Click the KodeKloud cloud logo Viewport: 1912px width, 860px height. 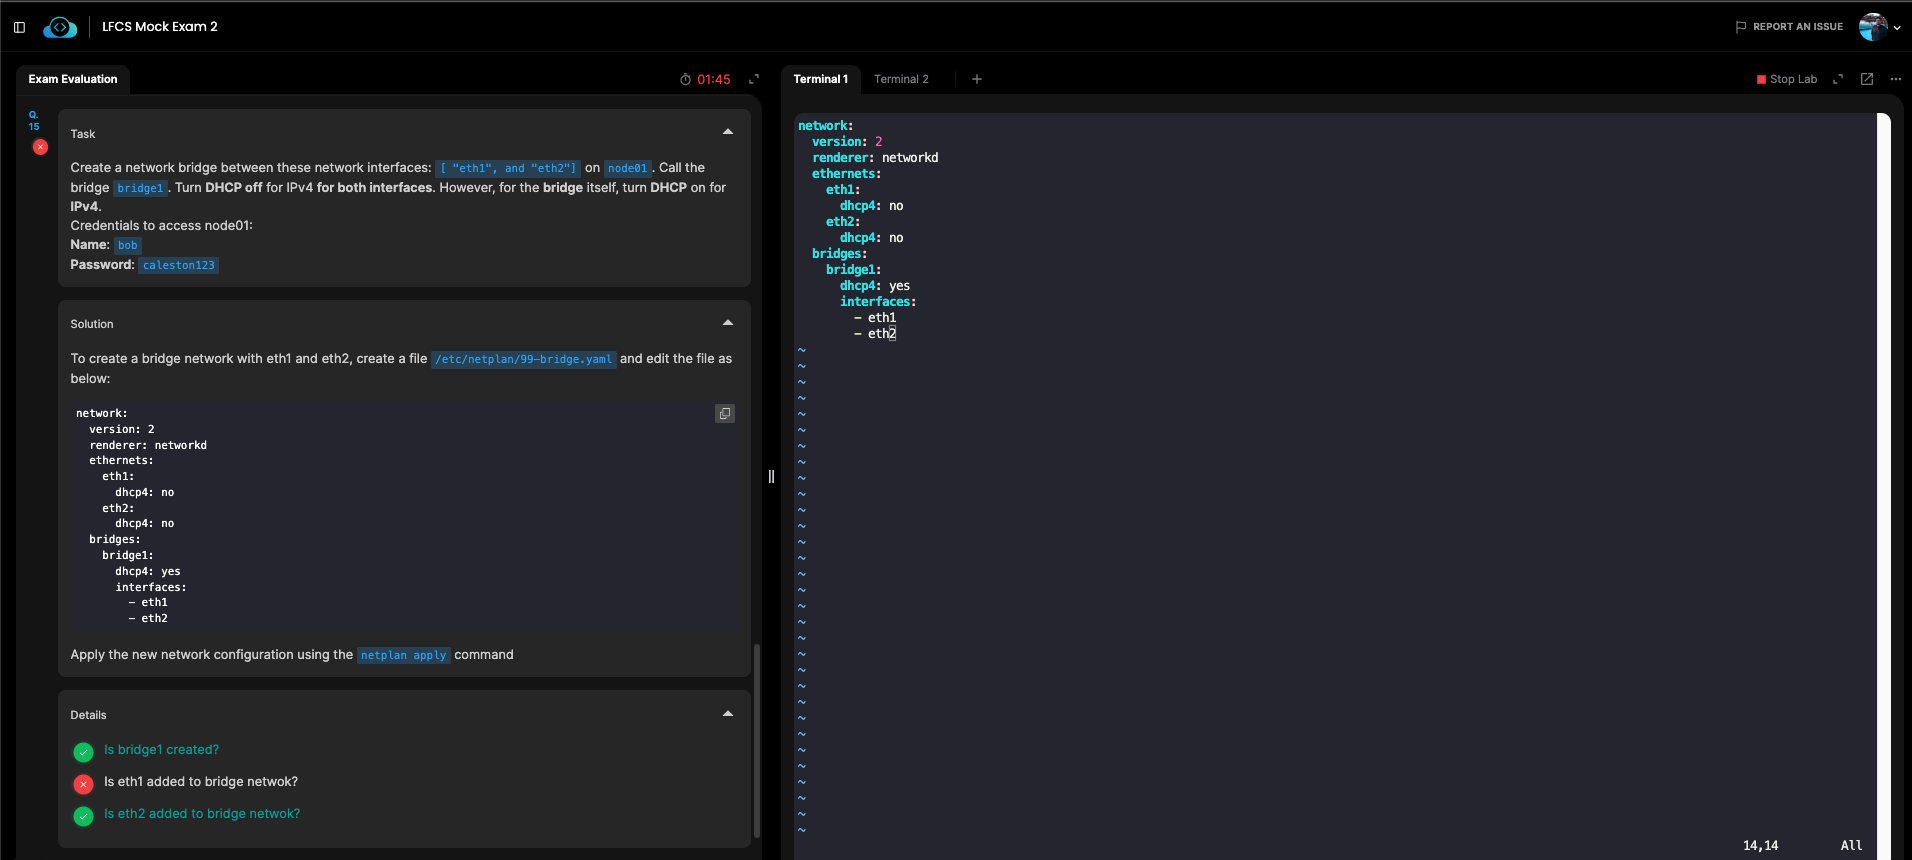[60, 27]
